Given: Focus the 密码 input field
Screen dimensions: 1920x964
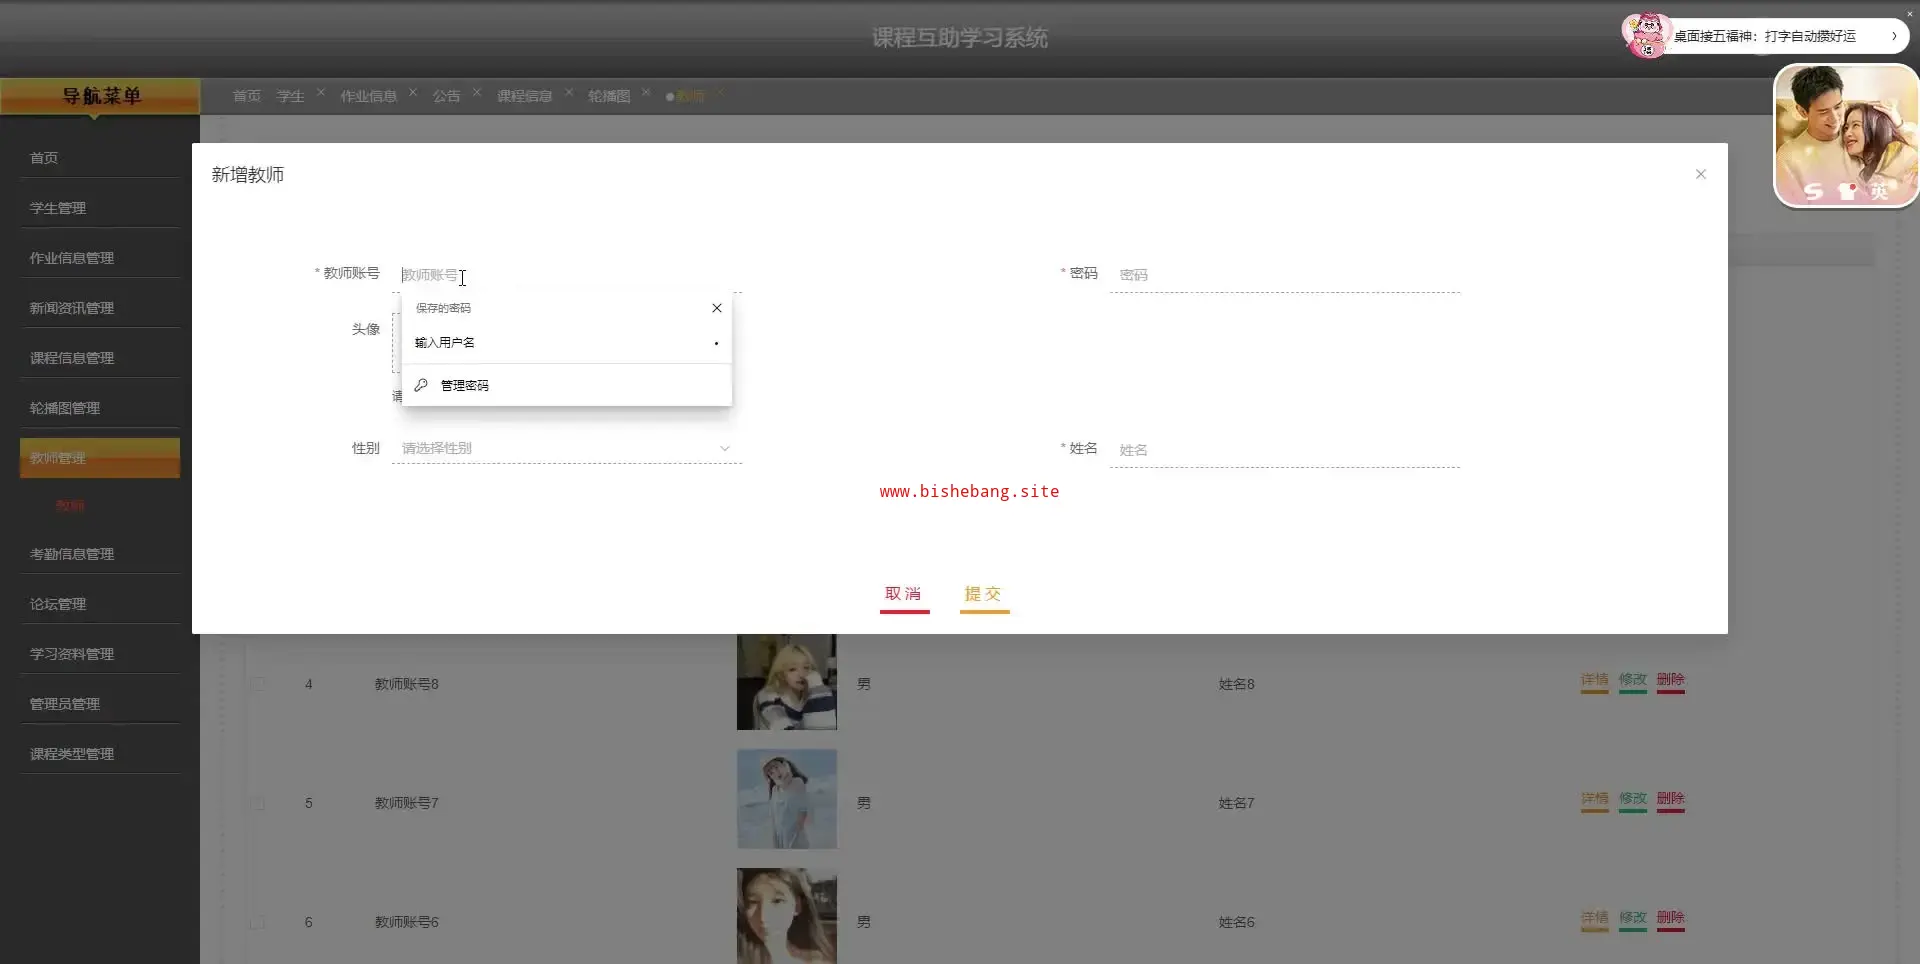Looking at the screenshot, I should tap(1285, 275).
